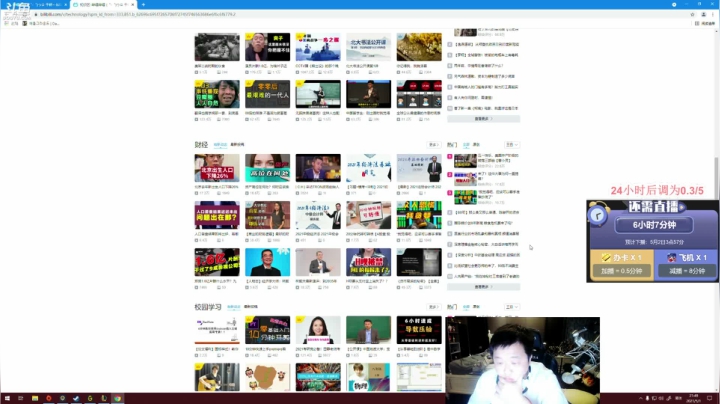Grab the page vertical scrollbar thumb
Screen dimensions: 720x404
pyautogui.click(x=716, y=178)
